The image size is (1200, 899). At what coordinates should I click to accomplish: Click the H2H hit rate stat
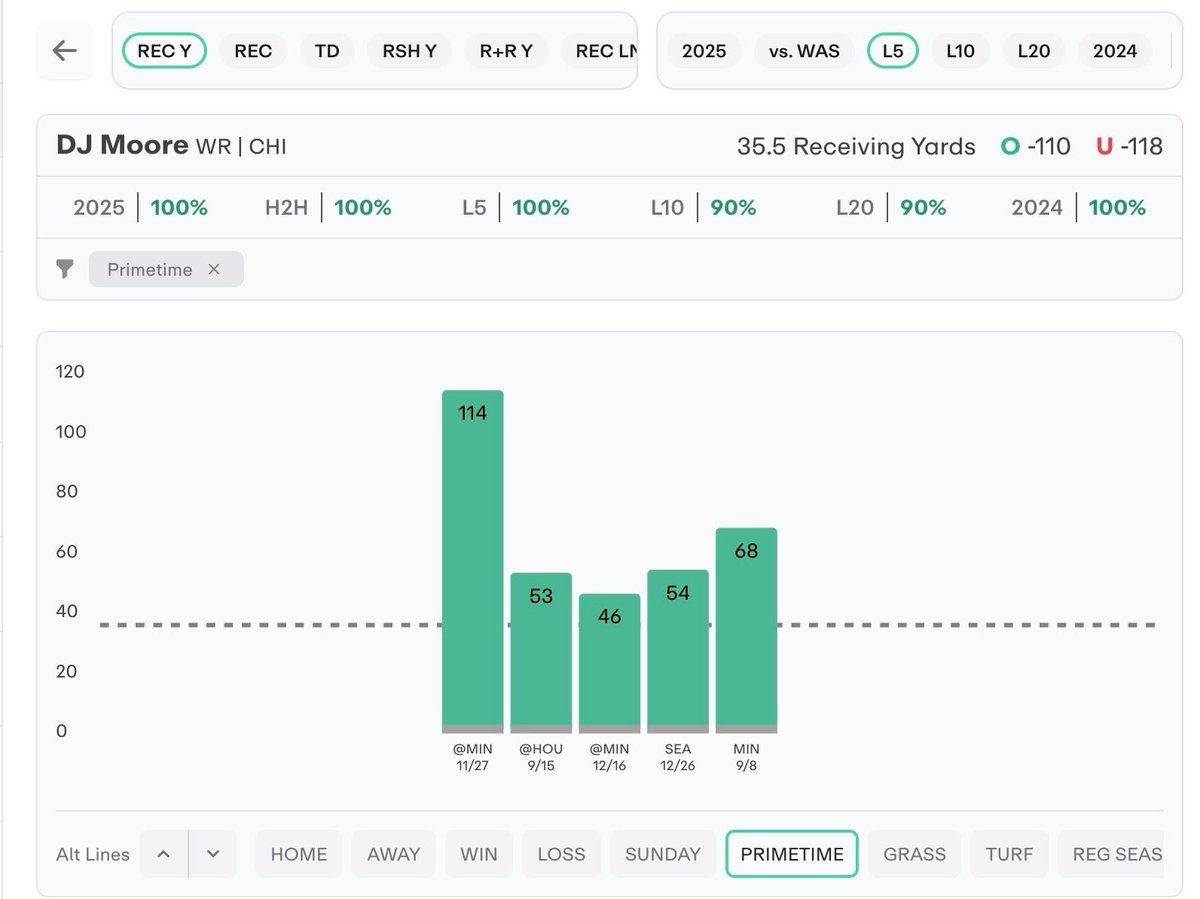pos(328,208)
